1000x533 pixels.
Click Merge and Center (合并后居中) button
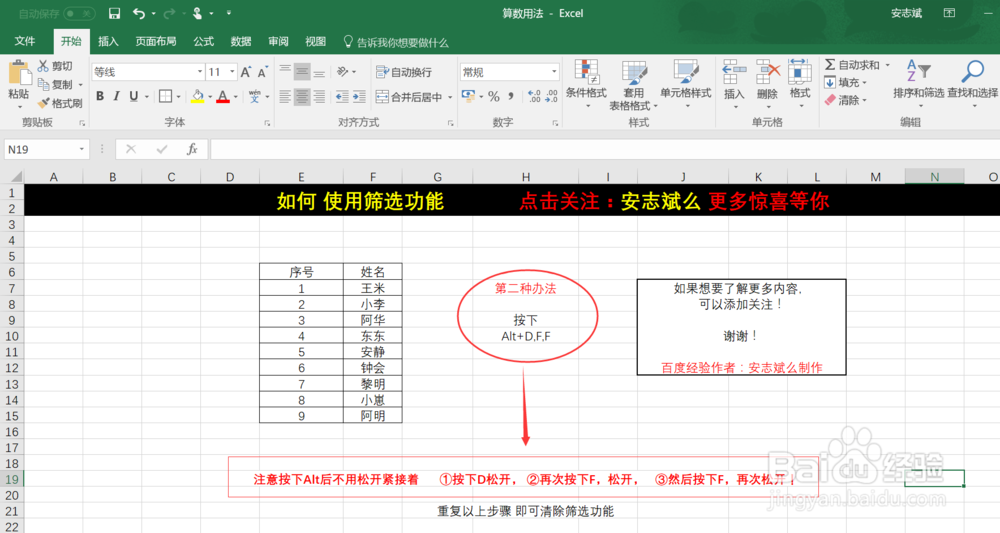409,97
